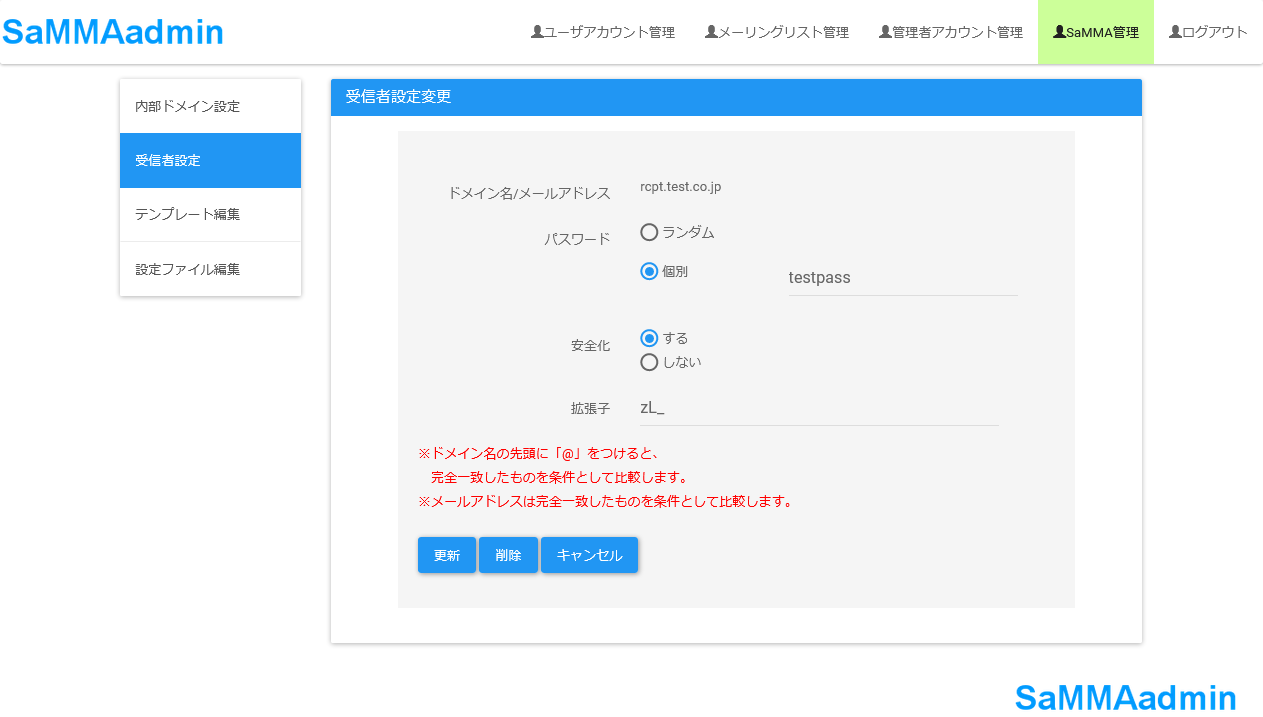Click the user icon beside ユーザアカウント管理
The width and height of the screenshot is (1263, 717).
pyautogui.click(x=537, y=32)
